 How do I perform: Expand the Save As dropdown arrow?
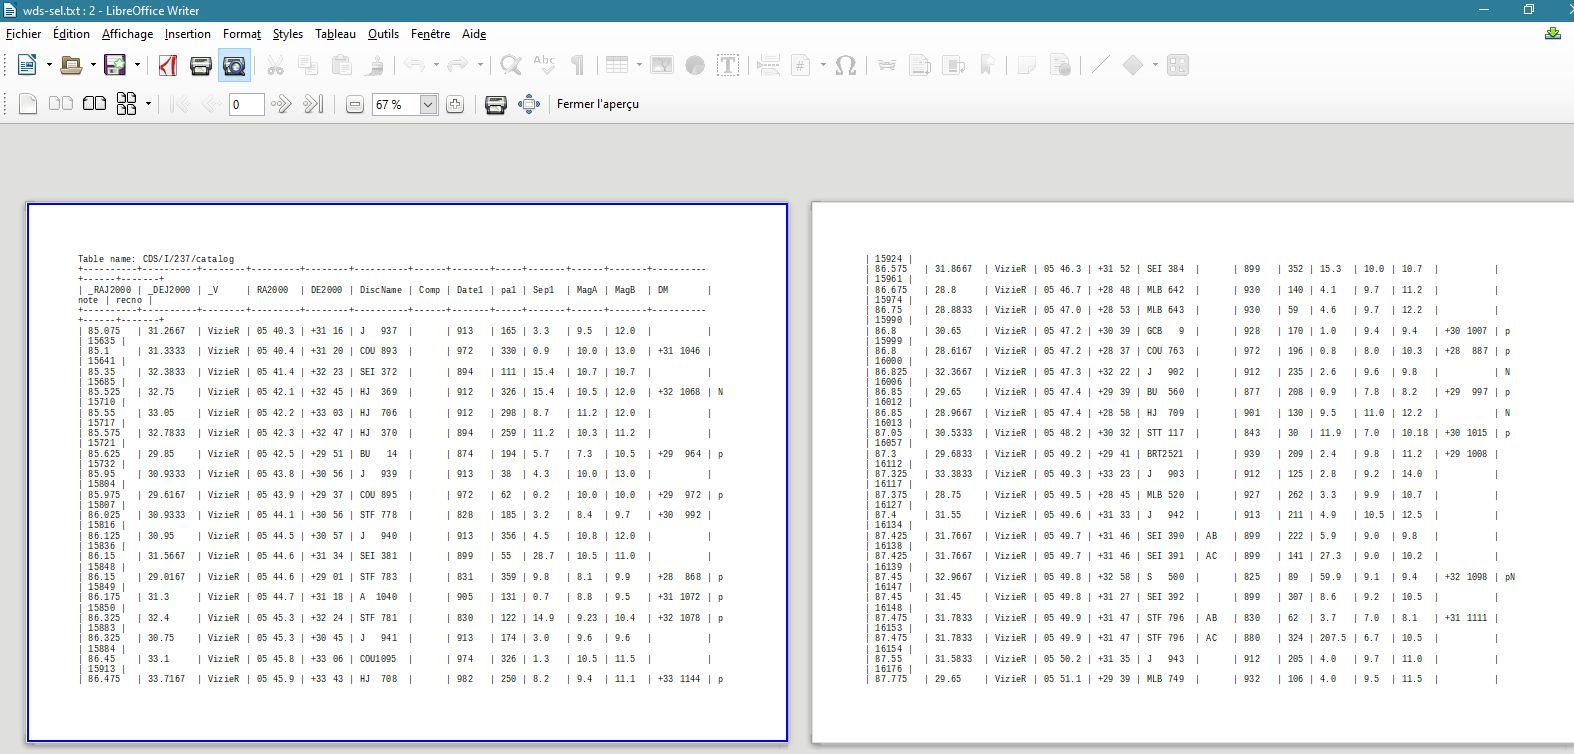(x=137, y=66)
